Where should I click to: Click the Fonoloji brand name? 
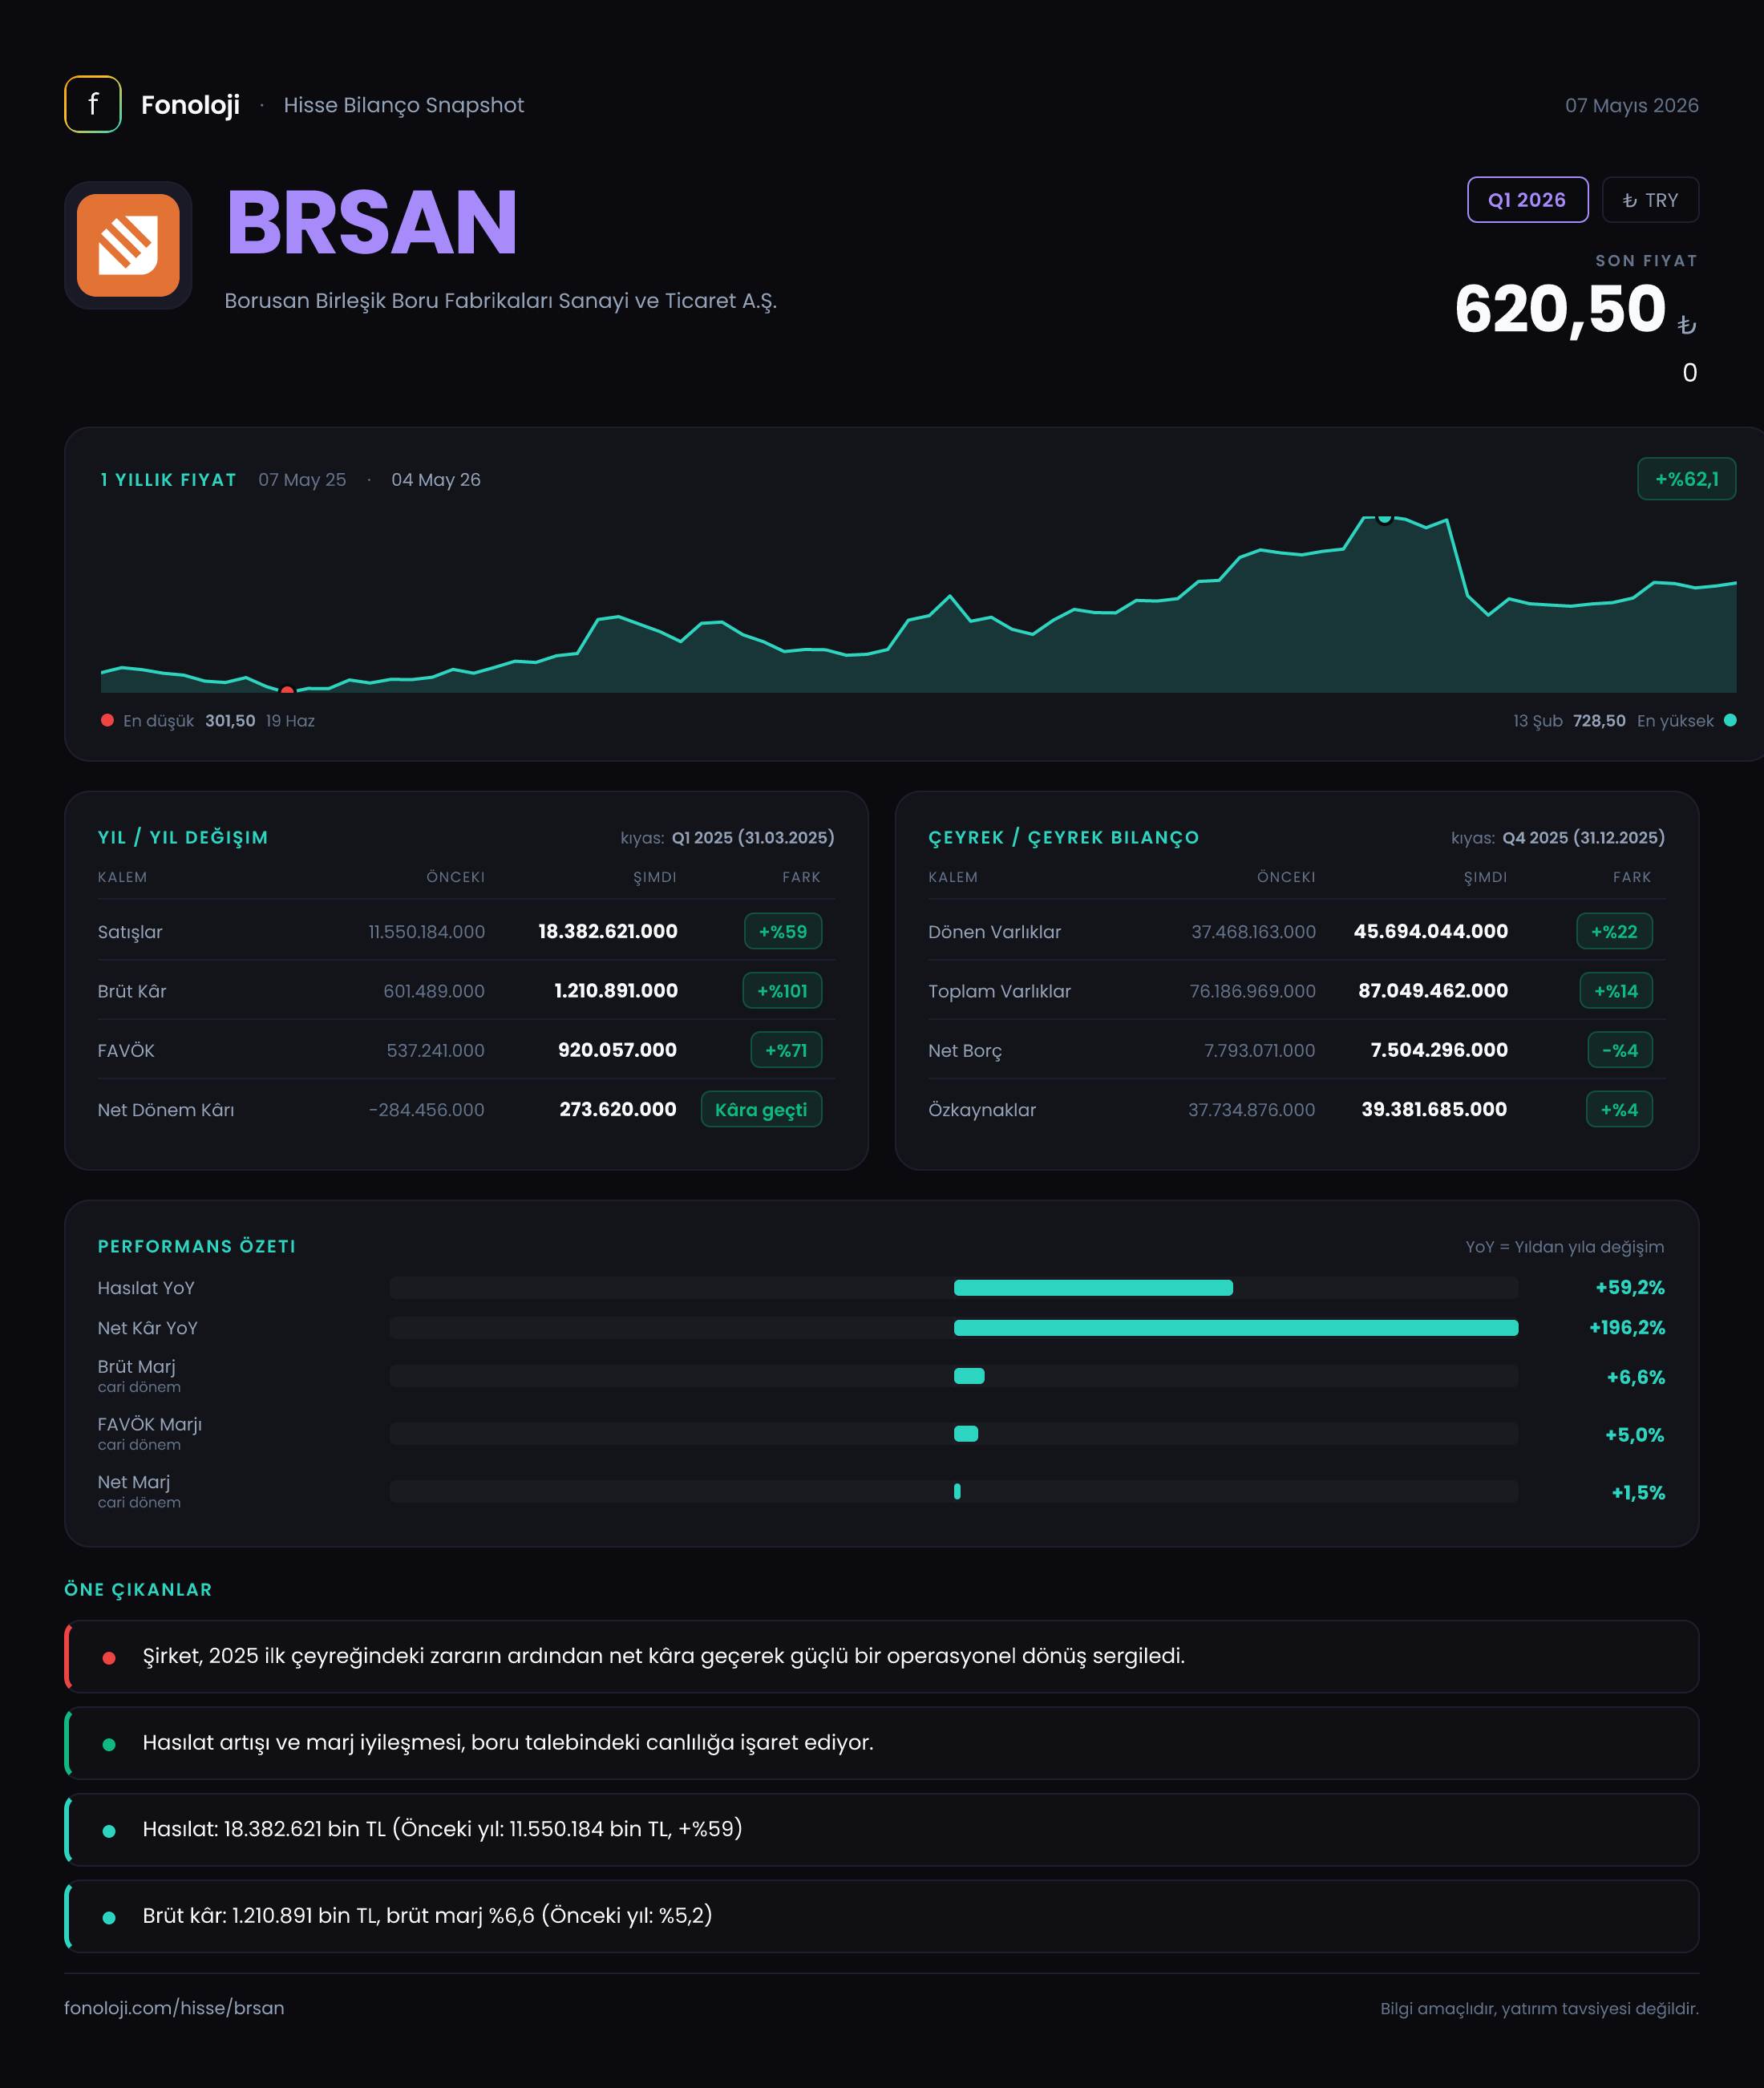pos(190,105)
